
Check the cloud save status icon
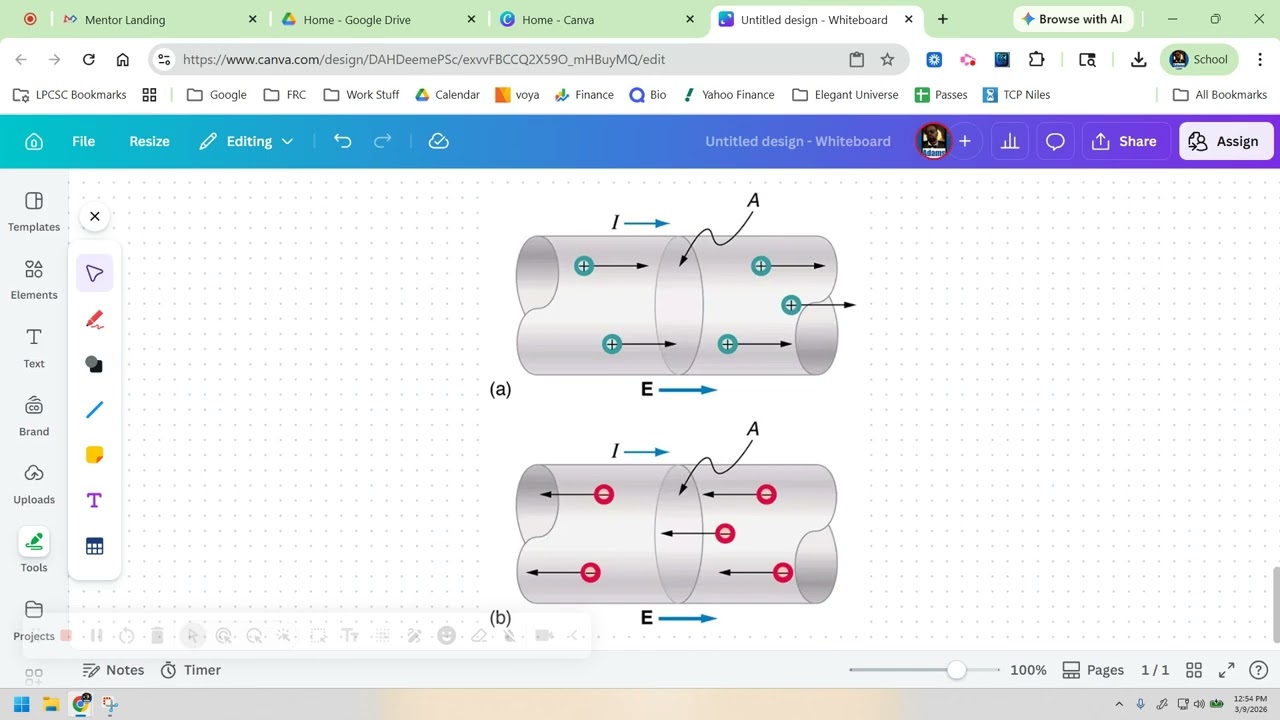pos(438,141)
